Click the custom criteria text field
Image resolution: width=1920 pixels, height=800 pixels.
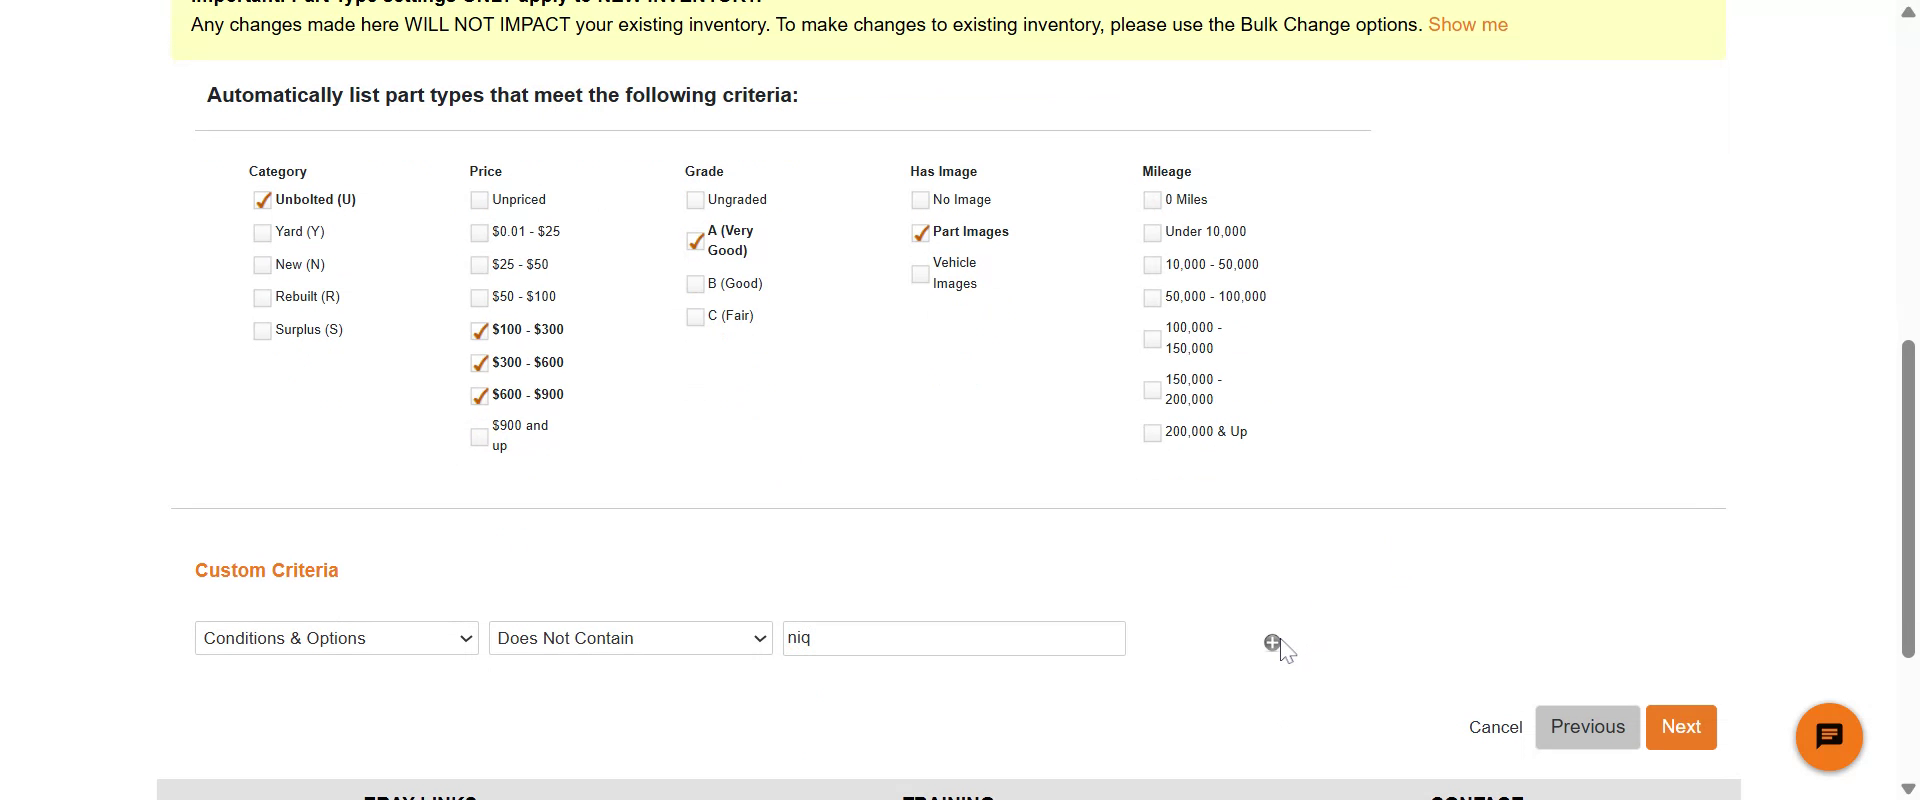[x=953, y=639]
